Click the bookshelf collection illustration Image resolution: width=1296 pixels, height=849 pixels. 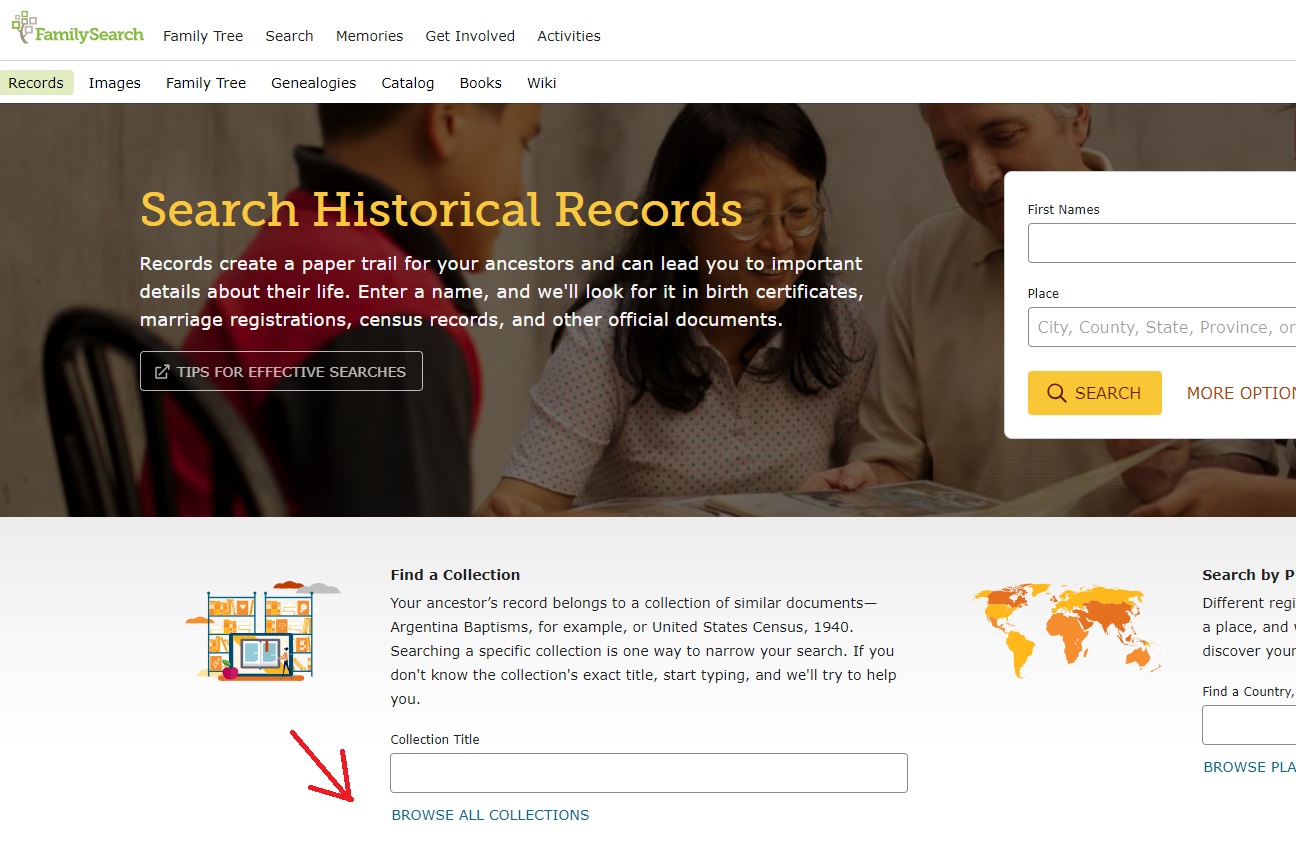tap(262, 631)
